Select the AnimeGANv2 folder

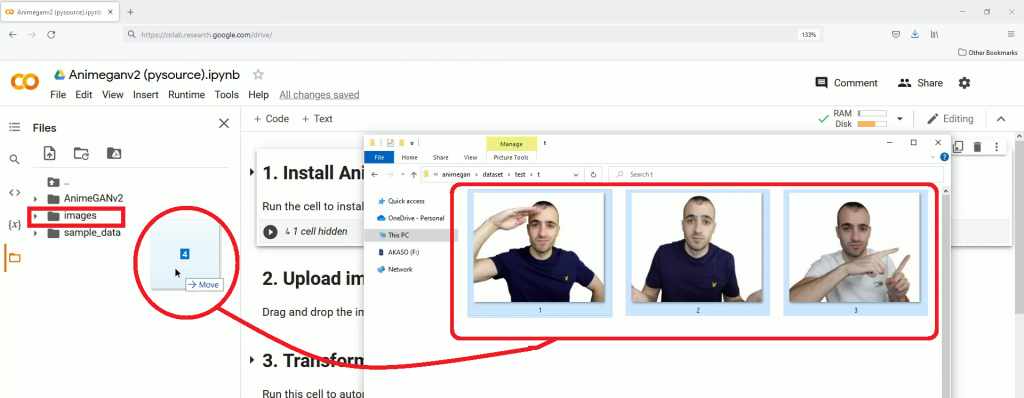click(x=93, y=198)
